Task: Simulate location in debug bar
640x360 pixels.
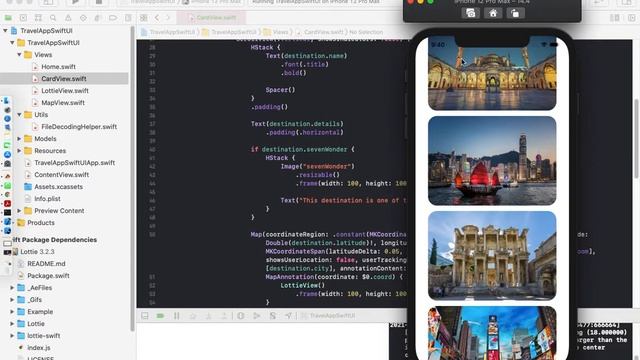Action: (x=289, y=316)
